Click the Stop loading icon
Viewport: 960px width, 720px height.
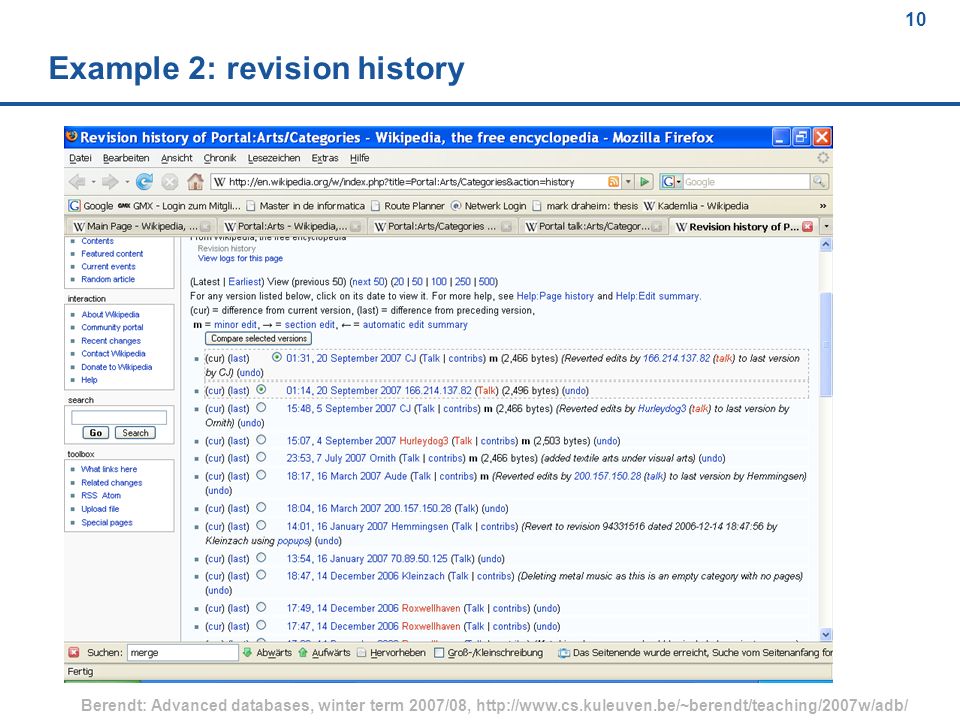(170, 182)
